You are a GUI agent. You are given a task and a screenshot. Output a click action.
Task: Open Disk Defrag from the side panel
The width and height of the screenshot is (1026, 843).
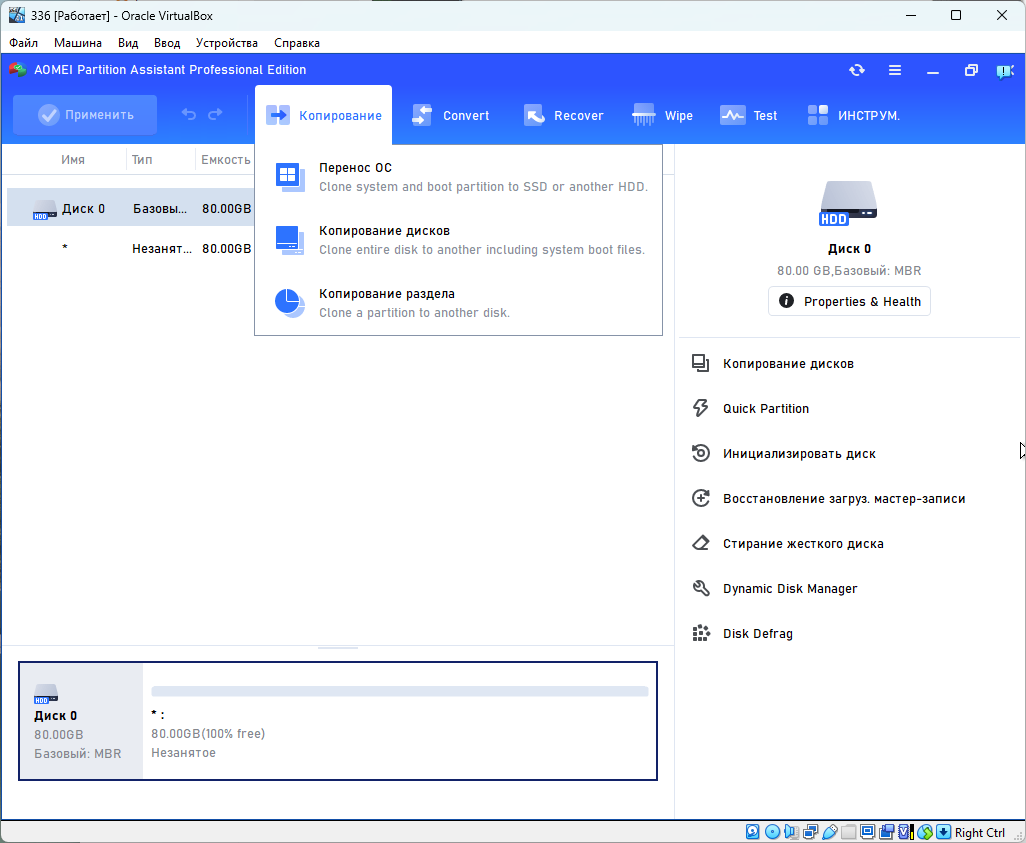[x=757, y=634]
